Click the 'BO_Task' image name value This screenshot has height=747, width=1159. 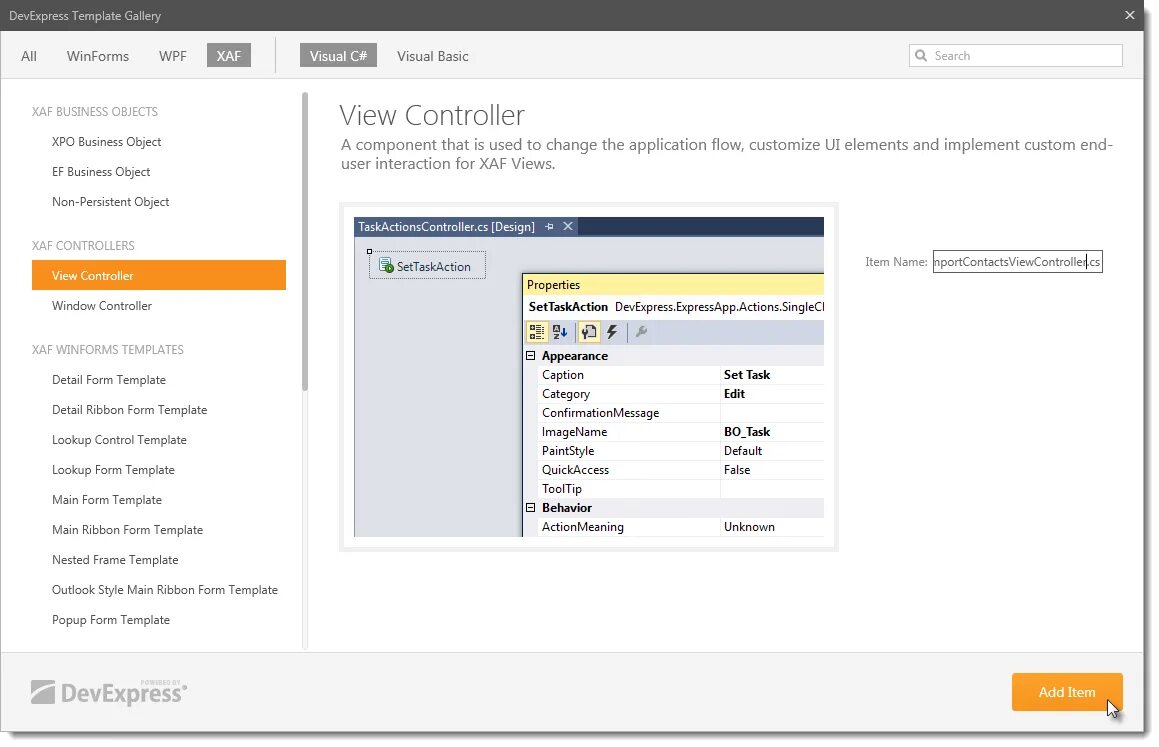(747, 432)
